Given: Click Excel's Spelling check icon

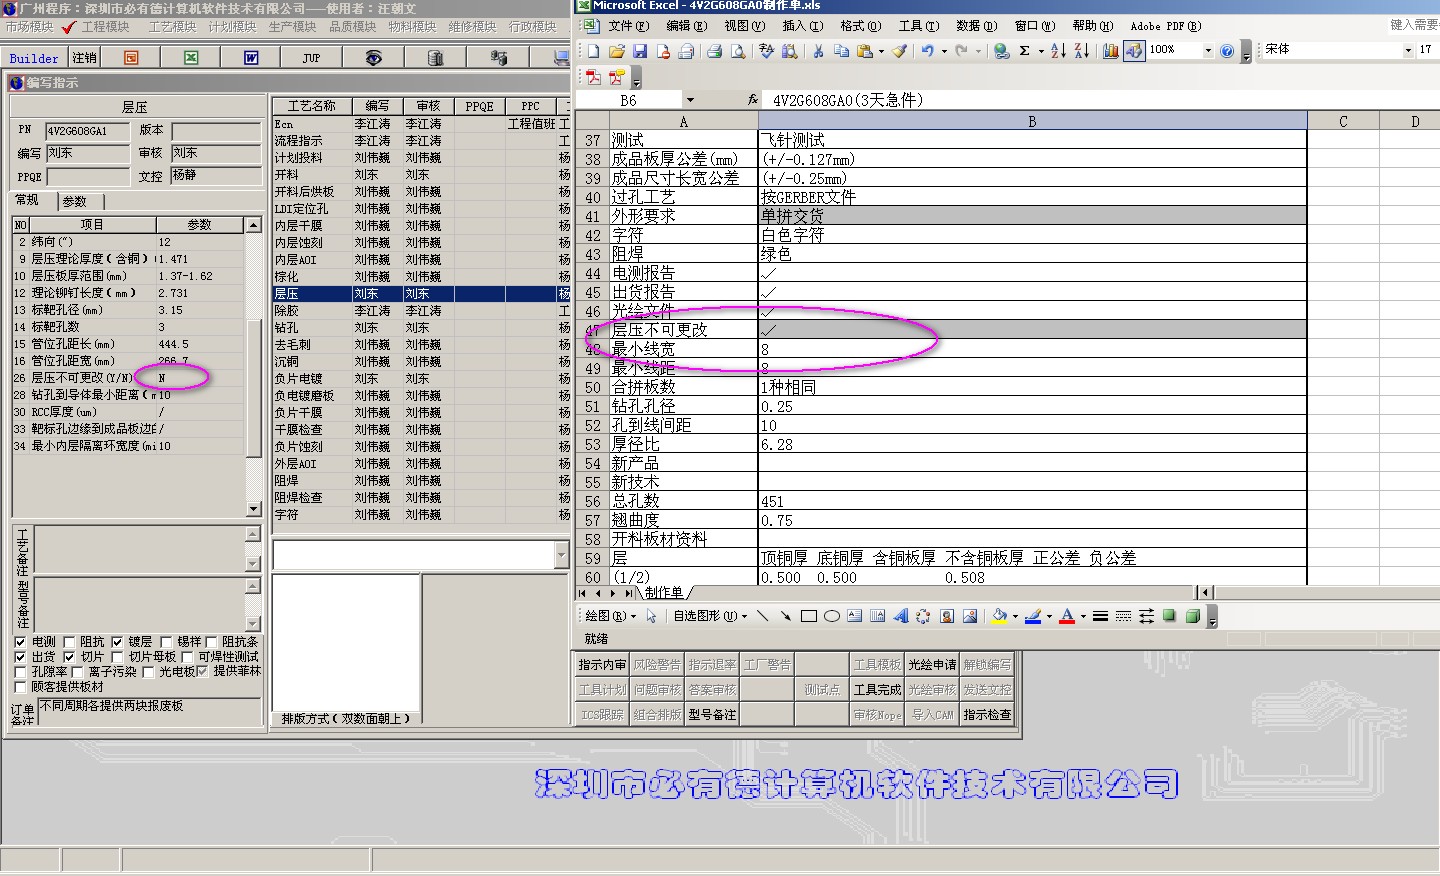Looking at the screenshot, I should tap(766, 50).
